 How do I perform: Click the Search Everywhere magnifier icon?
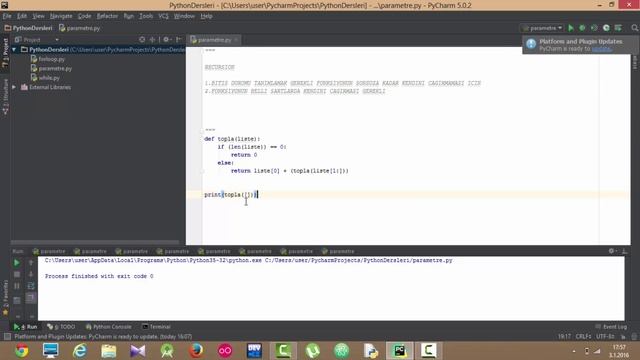[x=634, y=28]
